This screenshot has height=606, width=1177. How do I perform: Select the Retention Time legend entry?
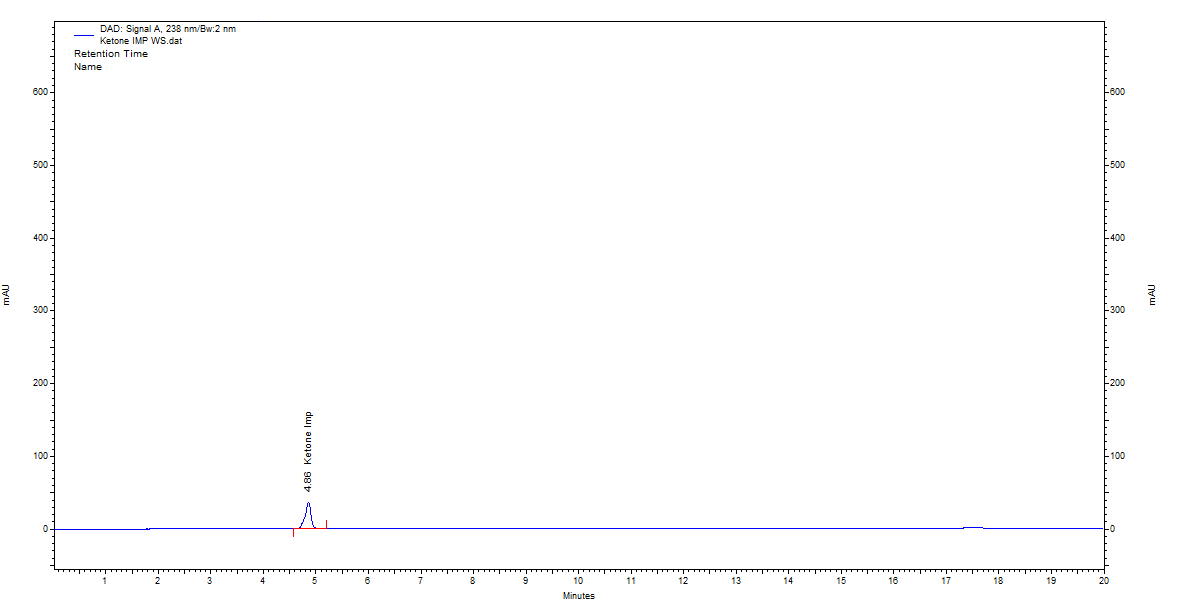pyautogui.click(x=110, y=54)
